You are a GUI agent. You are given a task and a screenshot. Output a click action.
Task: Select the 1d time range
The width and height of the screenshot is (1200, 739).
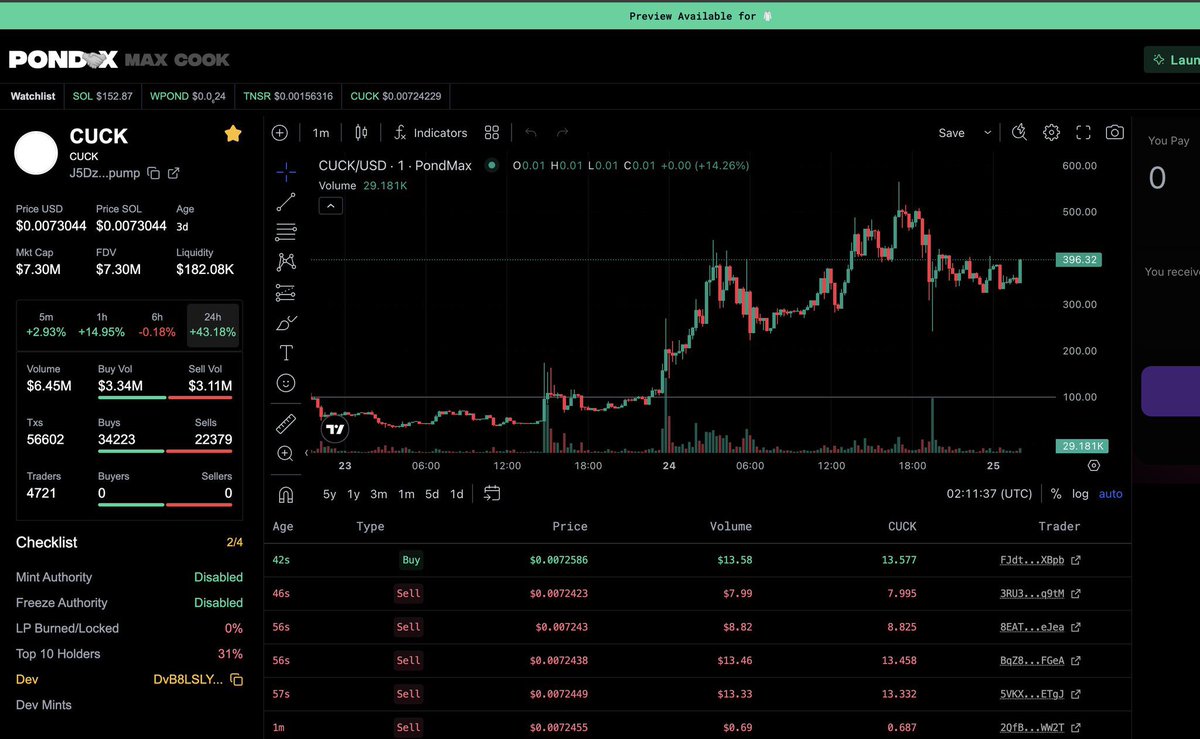[x=457, y=494]
